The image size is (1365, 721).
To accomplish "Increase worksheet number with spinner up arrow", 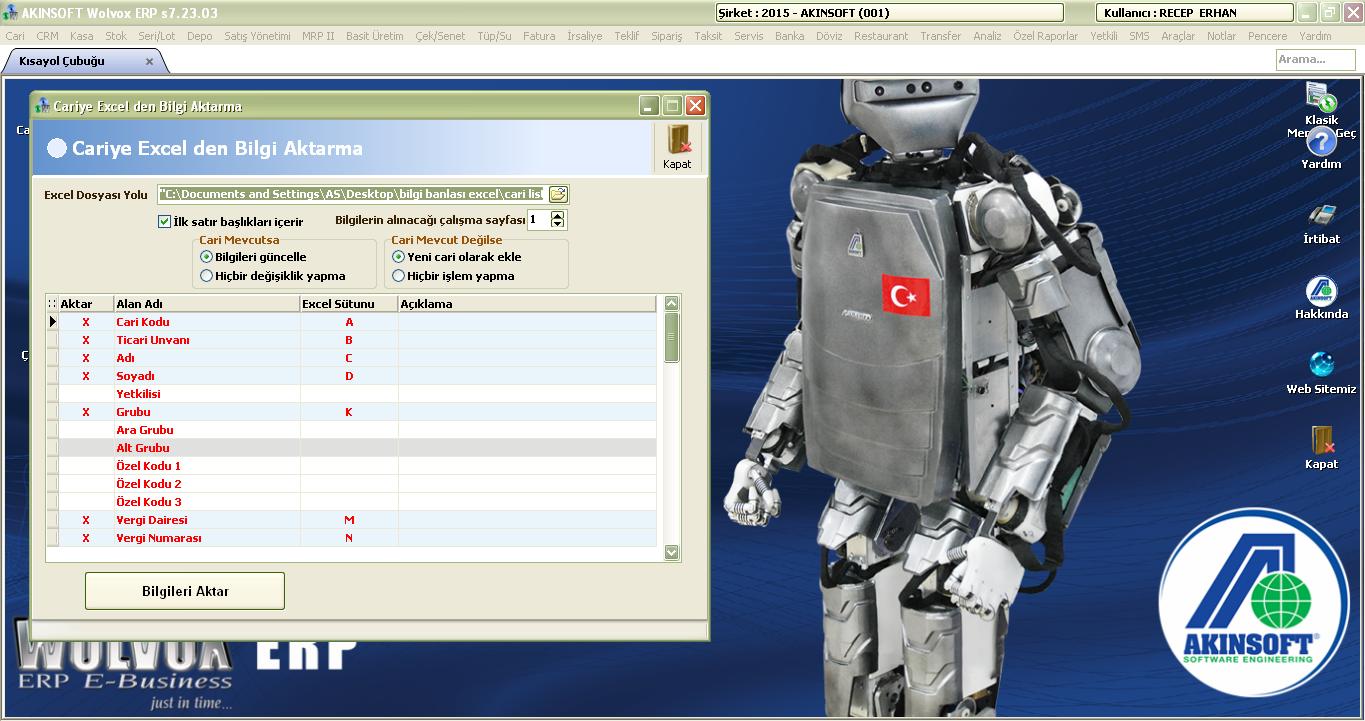I will (x=558, y=215).
